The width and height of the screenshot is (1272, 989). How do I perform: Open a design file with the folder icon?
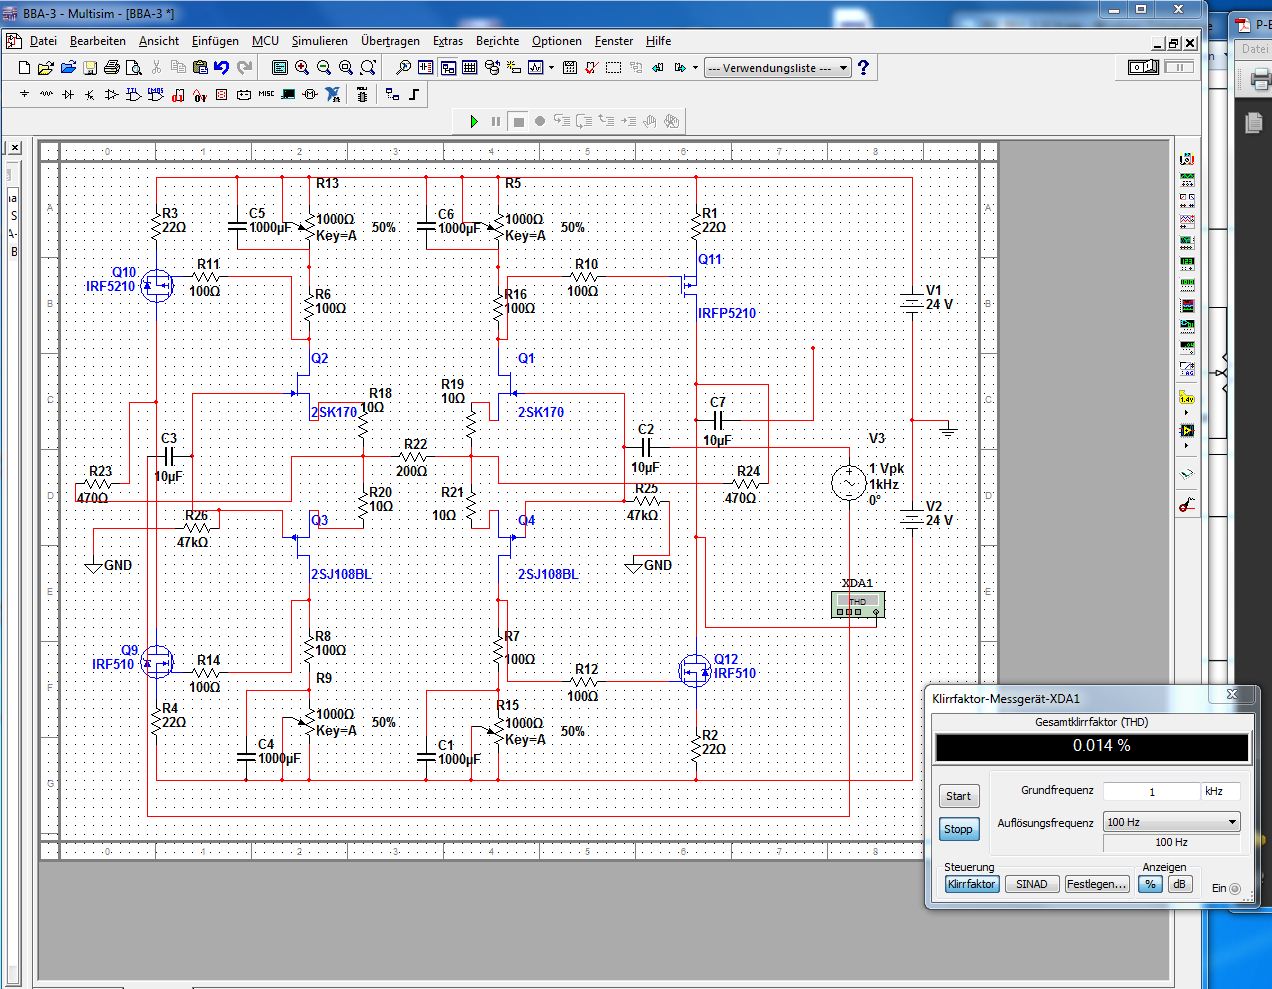pos(46,68)
